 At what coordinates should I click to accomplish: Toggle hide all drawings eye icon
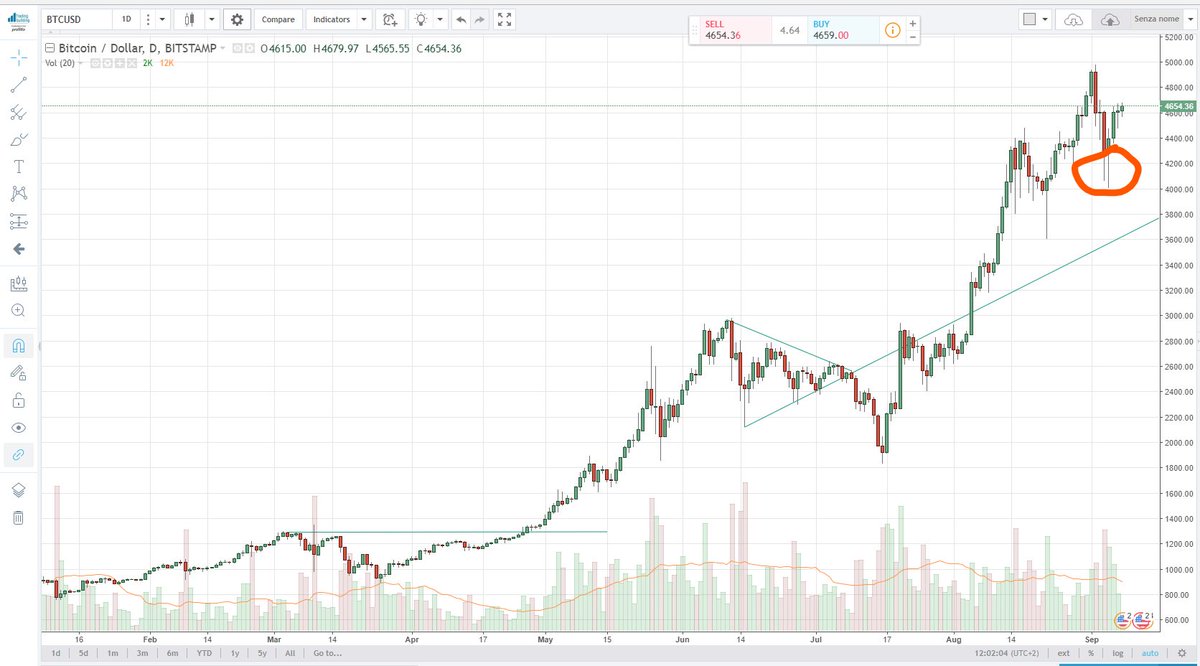tap(18, 428)
